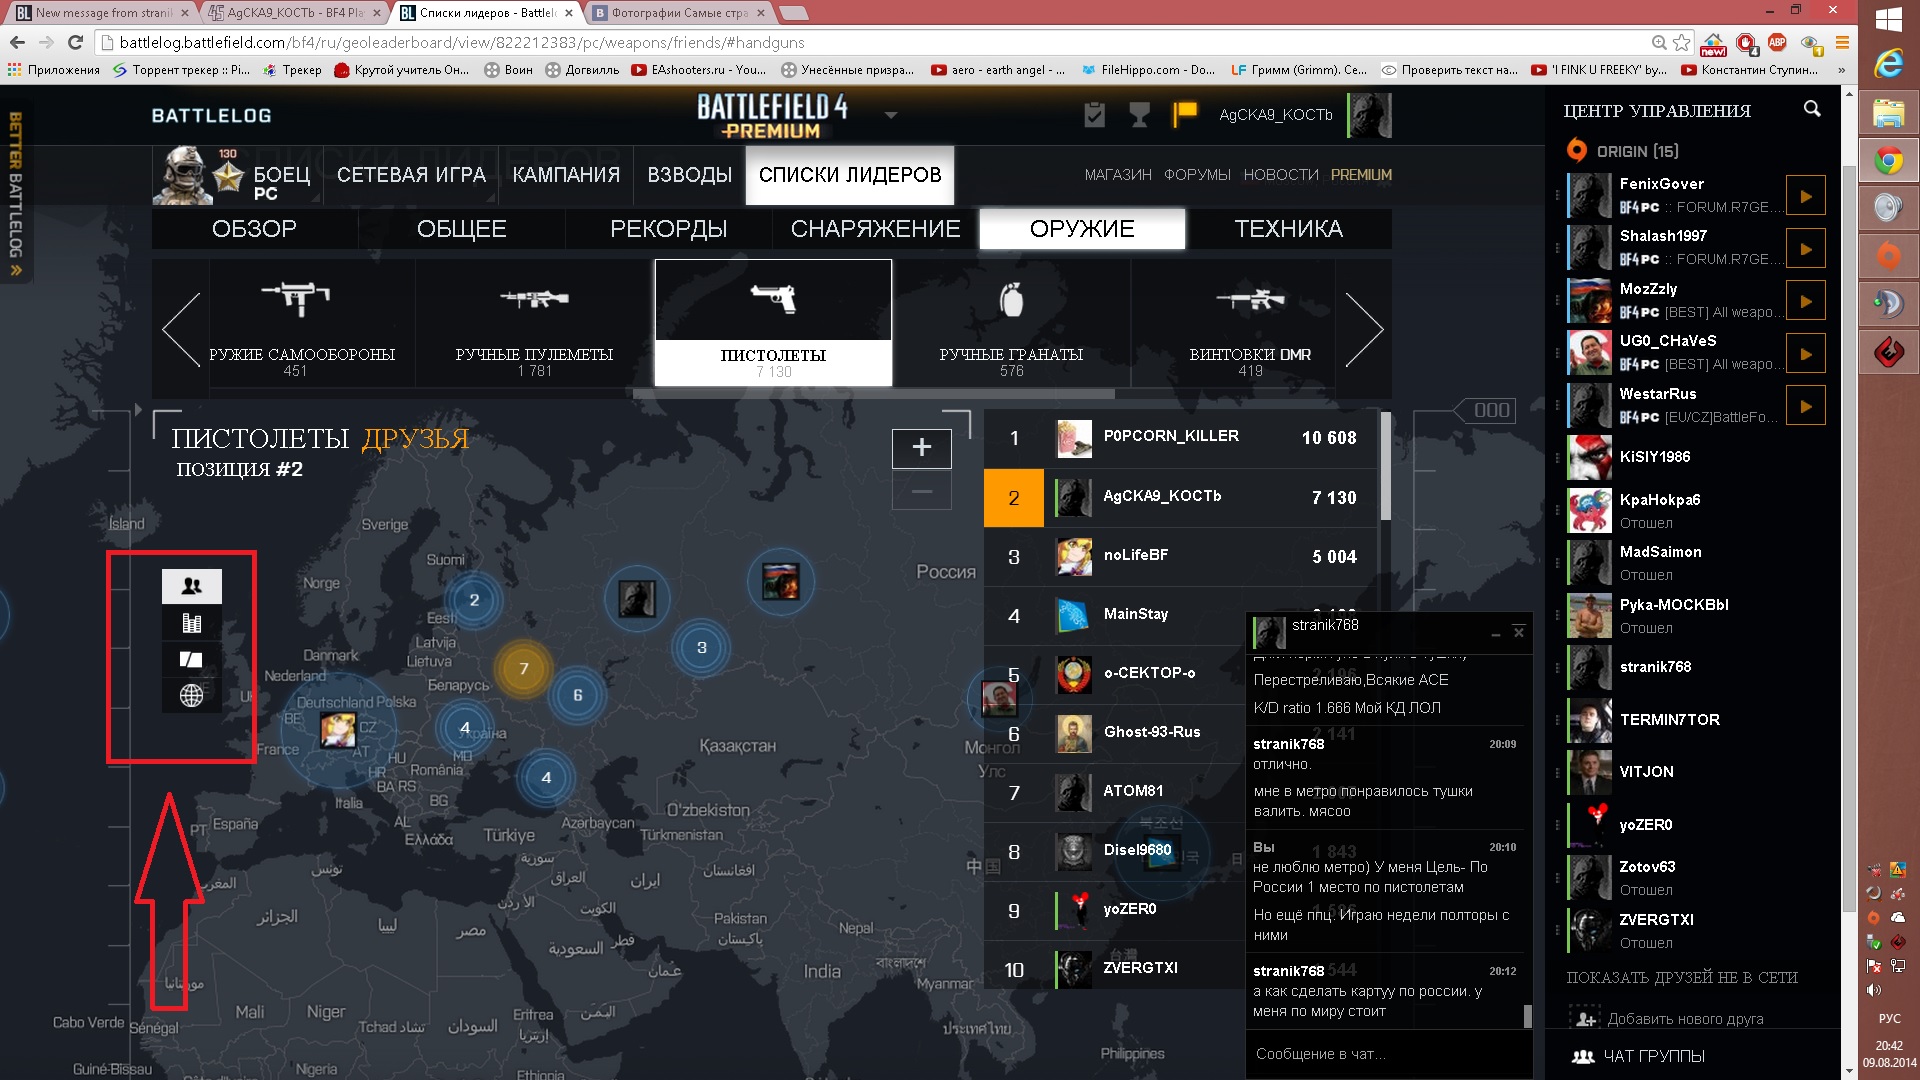Image resolution: width=1920 pixels, height=1080 pixels.
Task: Click the Battlelog logo
Action: coord(211,116)
